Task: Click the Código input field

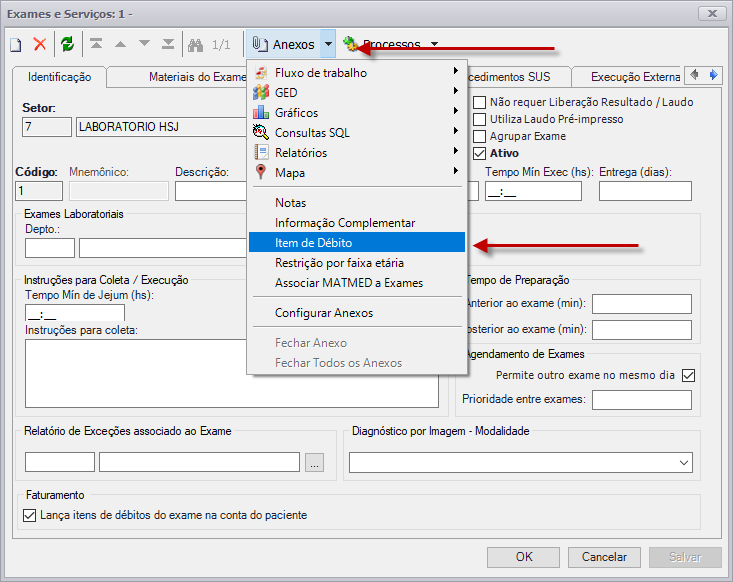Action: click(39, 191)
